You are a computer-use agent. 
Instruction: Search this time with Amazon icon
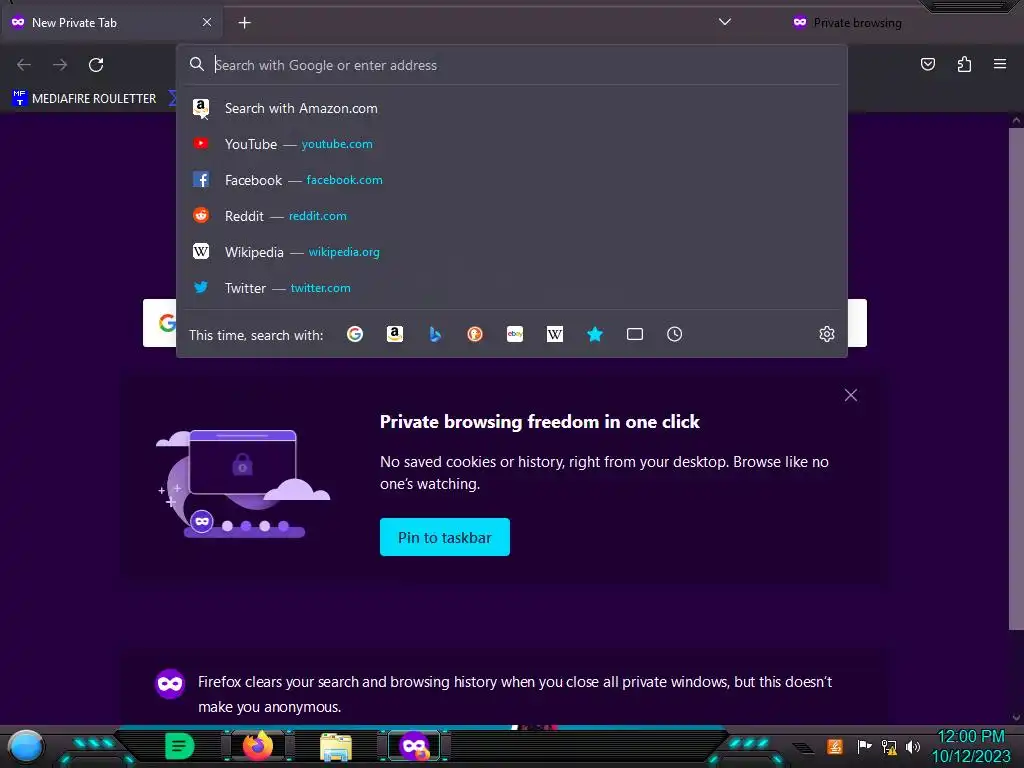(394, 334)
